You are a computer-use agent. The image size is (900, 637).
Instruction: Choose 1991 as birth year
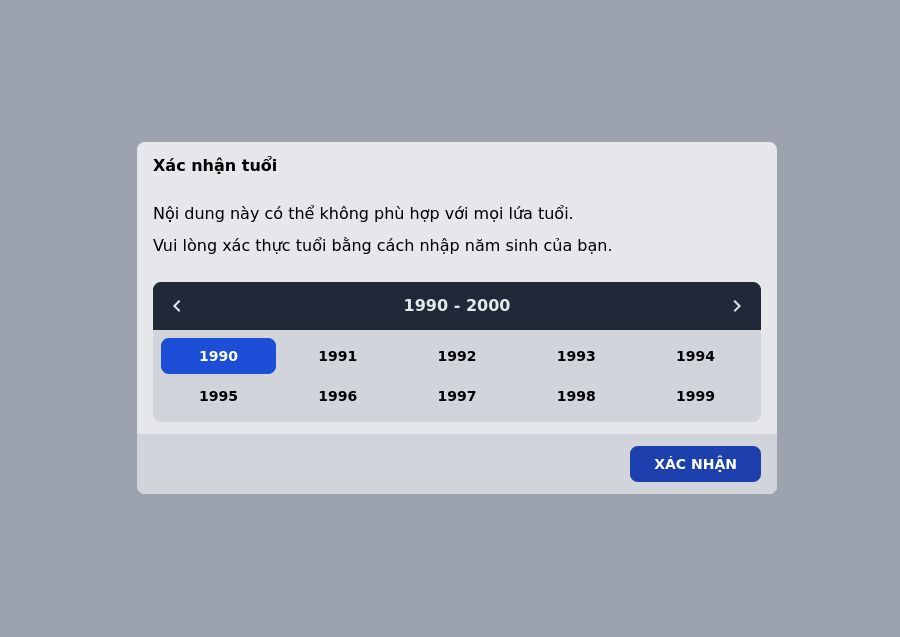point(338,356)
